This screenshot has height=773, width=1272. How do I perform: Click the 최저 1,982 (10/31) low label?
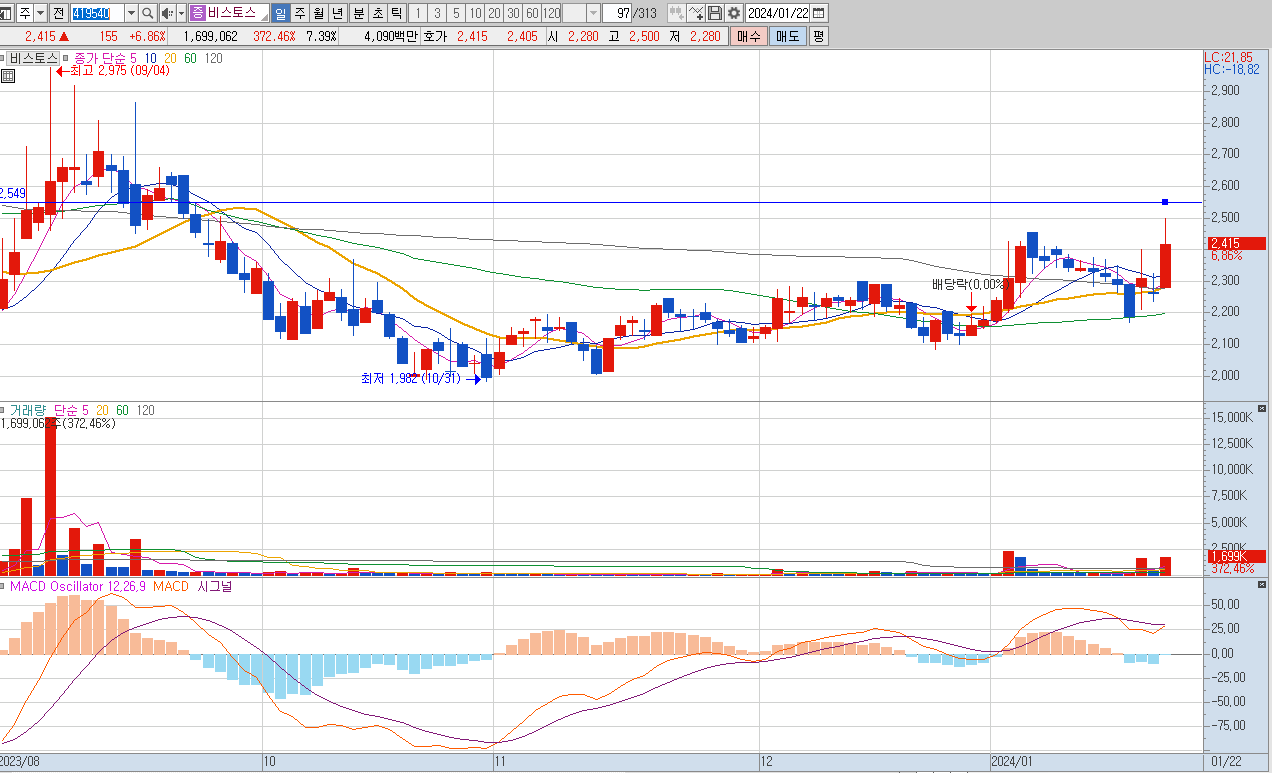point(409,378)
